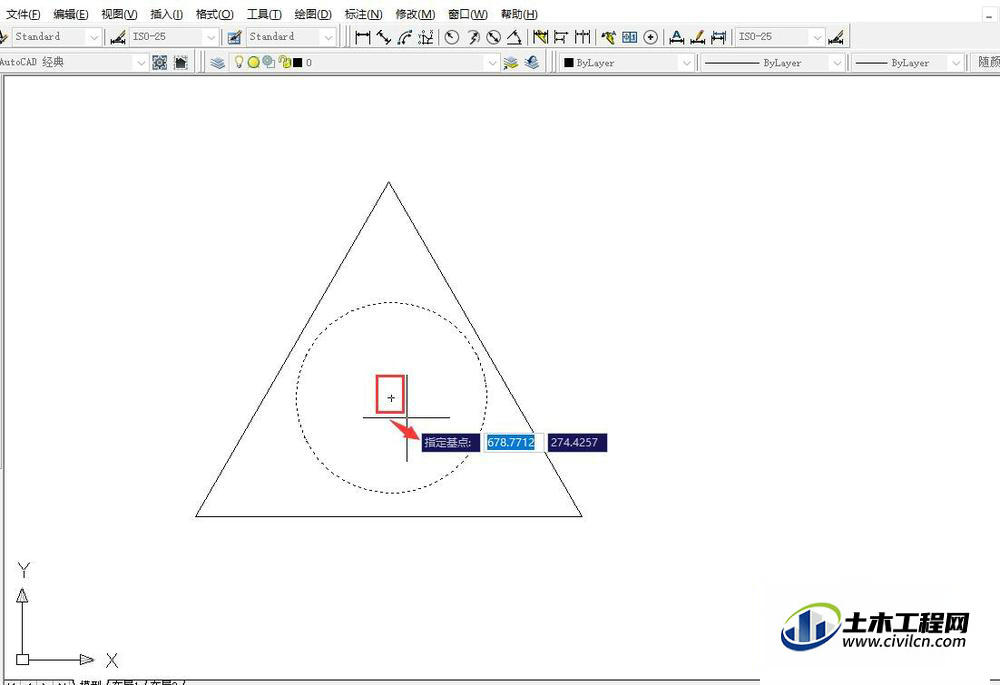The height and width of the screenshot is (685, 1000).
Task: Click the text style icon at far left
Action: coord(3,37)
